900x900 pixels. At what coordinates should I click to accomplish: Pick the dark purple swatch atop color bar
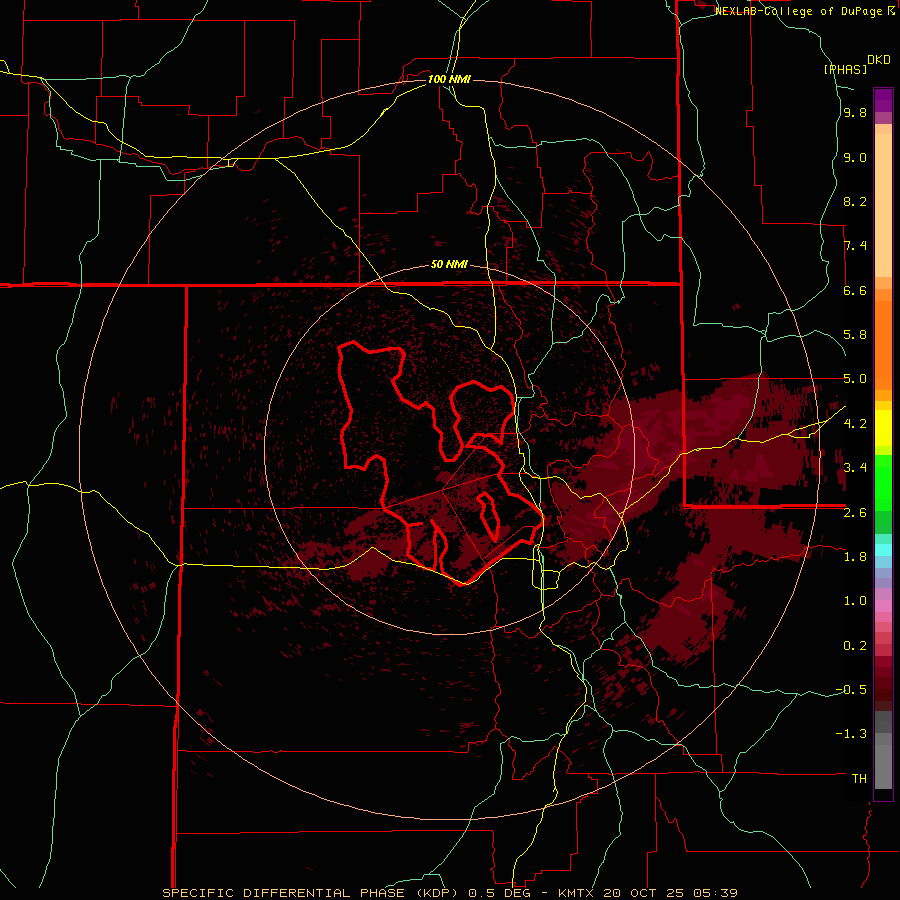[x=883, y=100]
